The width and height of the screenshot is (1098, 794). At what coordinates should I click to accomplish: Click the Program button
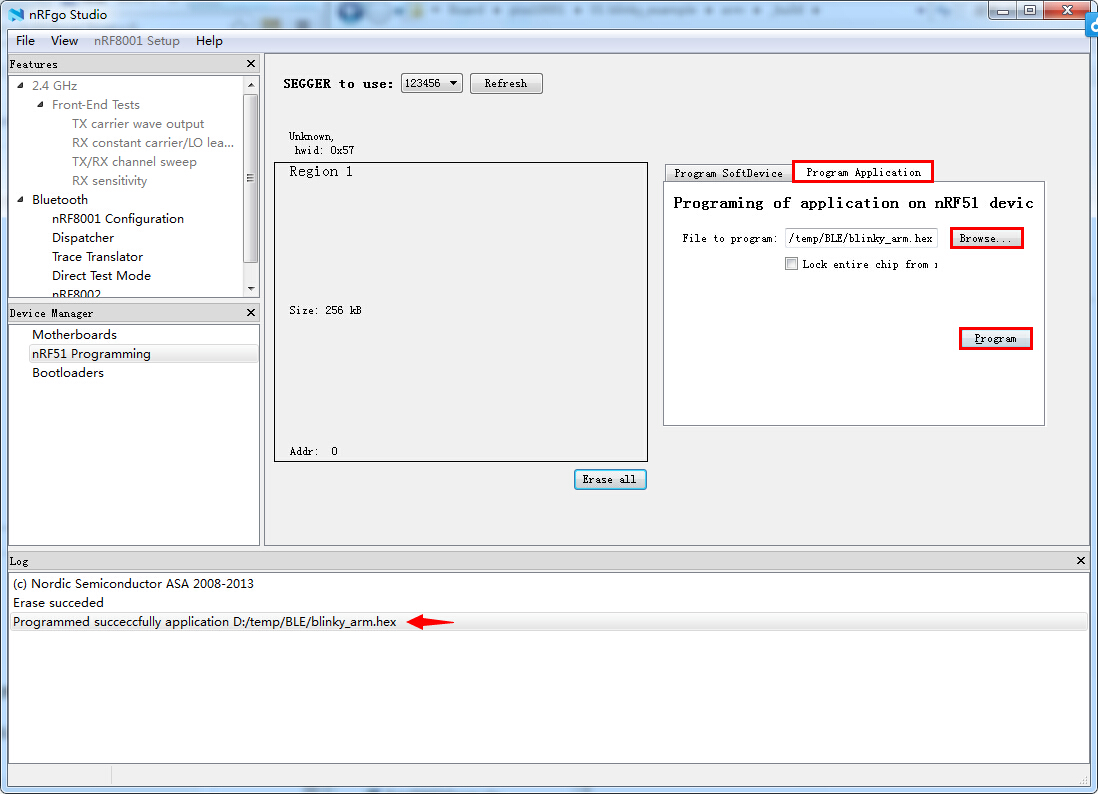tap(995, 339)
